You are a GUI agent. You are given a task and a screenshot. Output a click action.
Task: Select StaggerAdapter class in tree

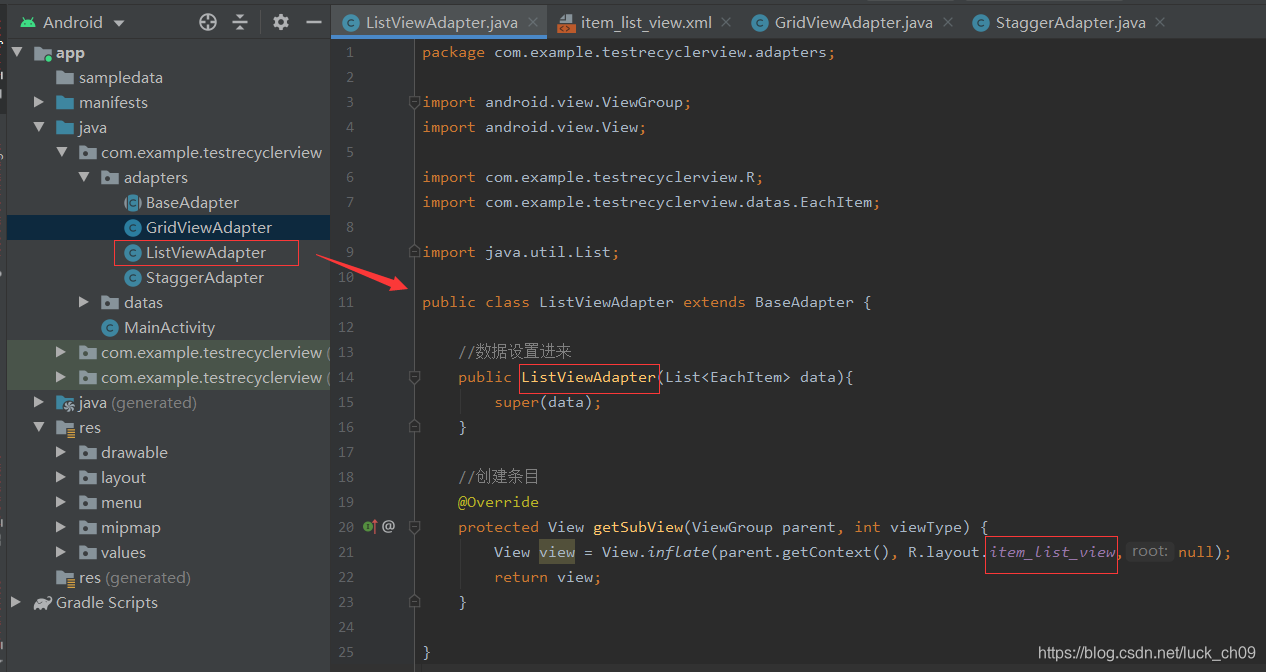click(x=205, y=277)
